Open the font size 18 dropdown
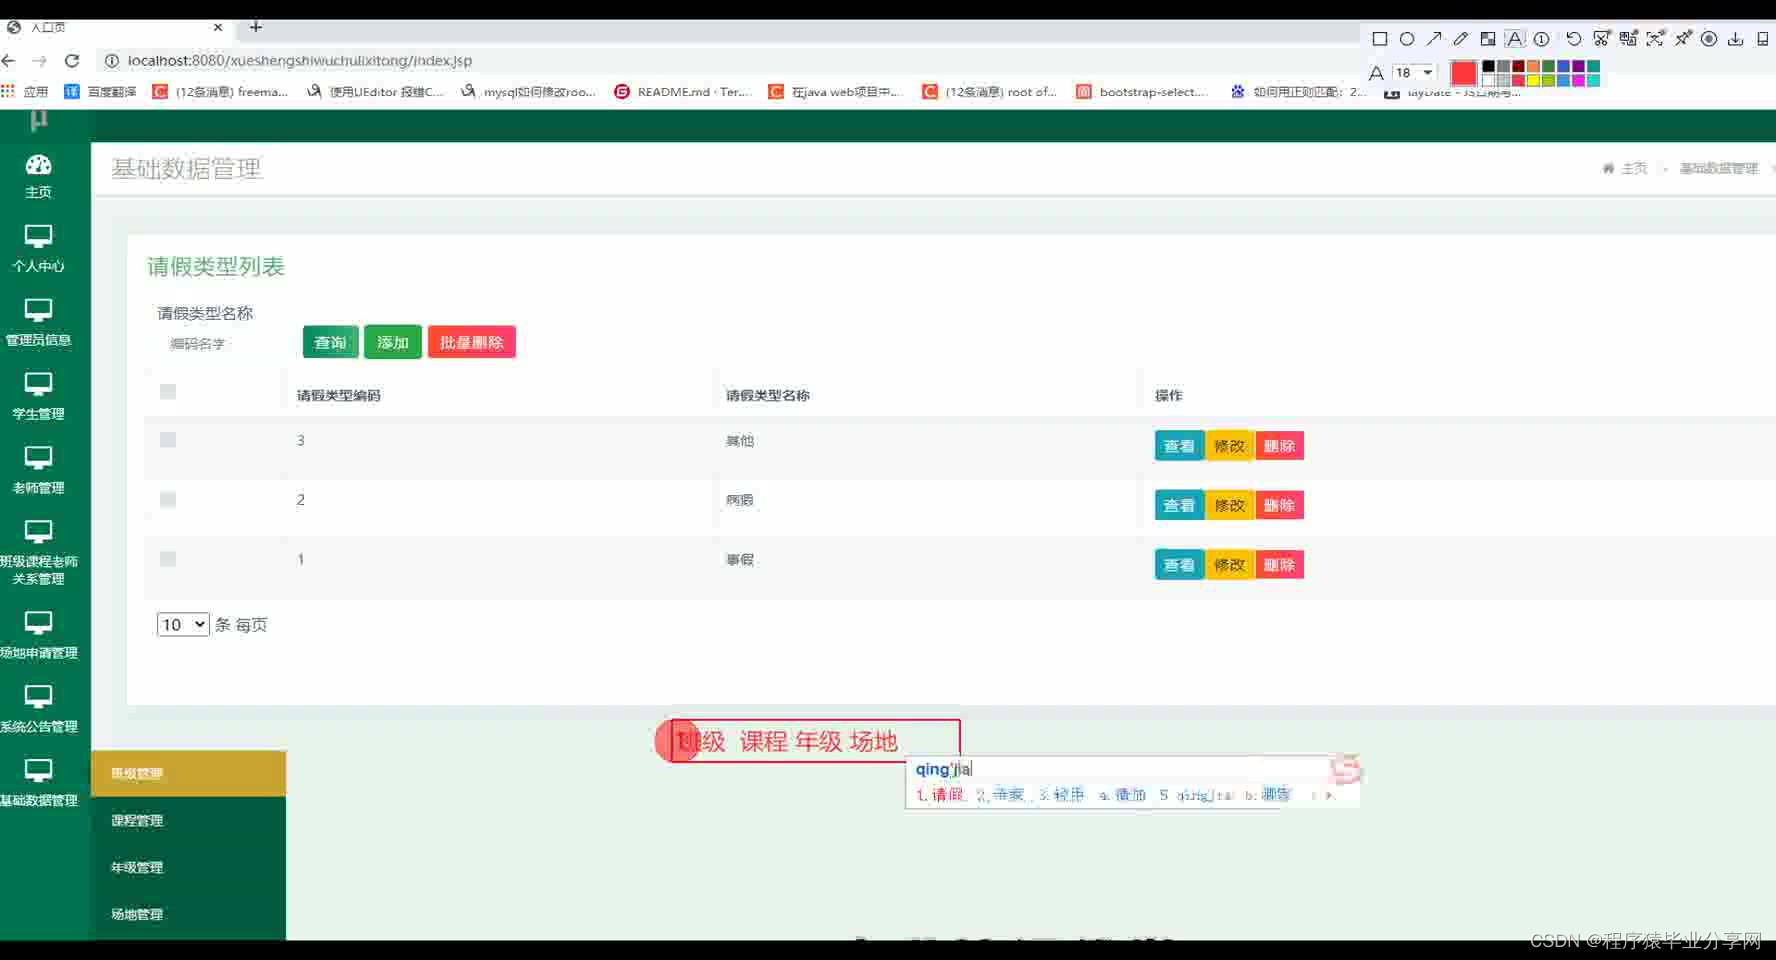 [1414, 72]
